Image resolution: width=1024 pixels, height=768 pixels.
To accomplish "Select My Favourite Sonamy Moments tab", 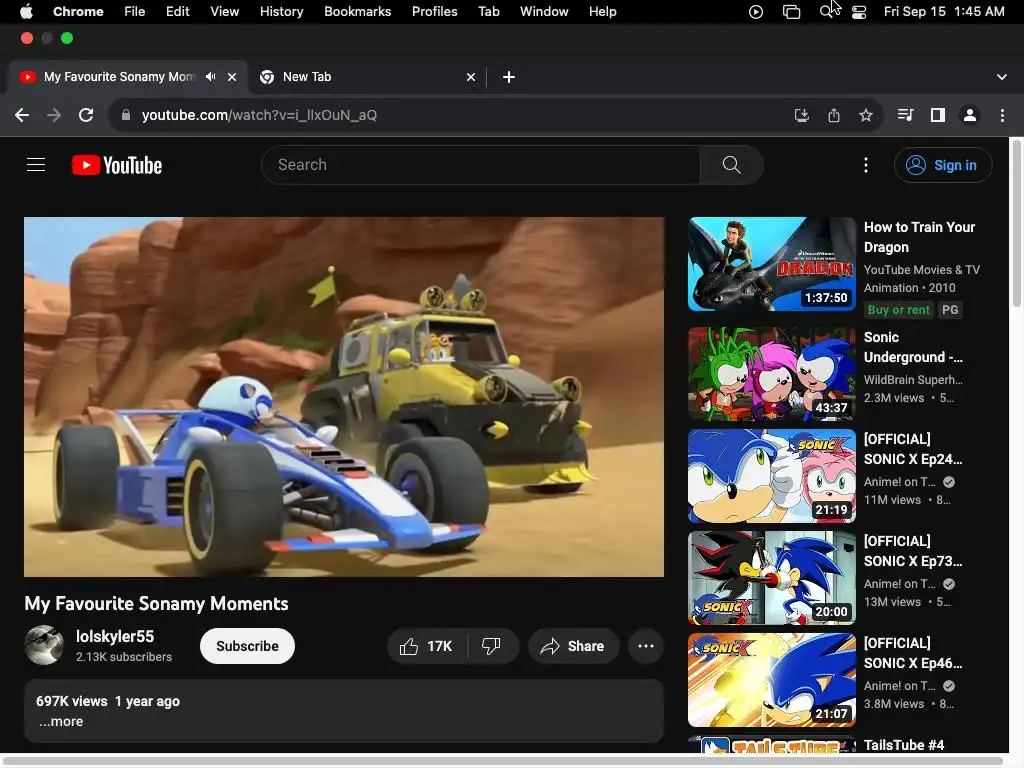I will (127, 77).
